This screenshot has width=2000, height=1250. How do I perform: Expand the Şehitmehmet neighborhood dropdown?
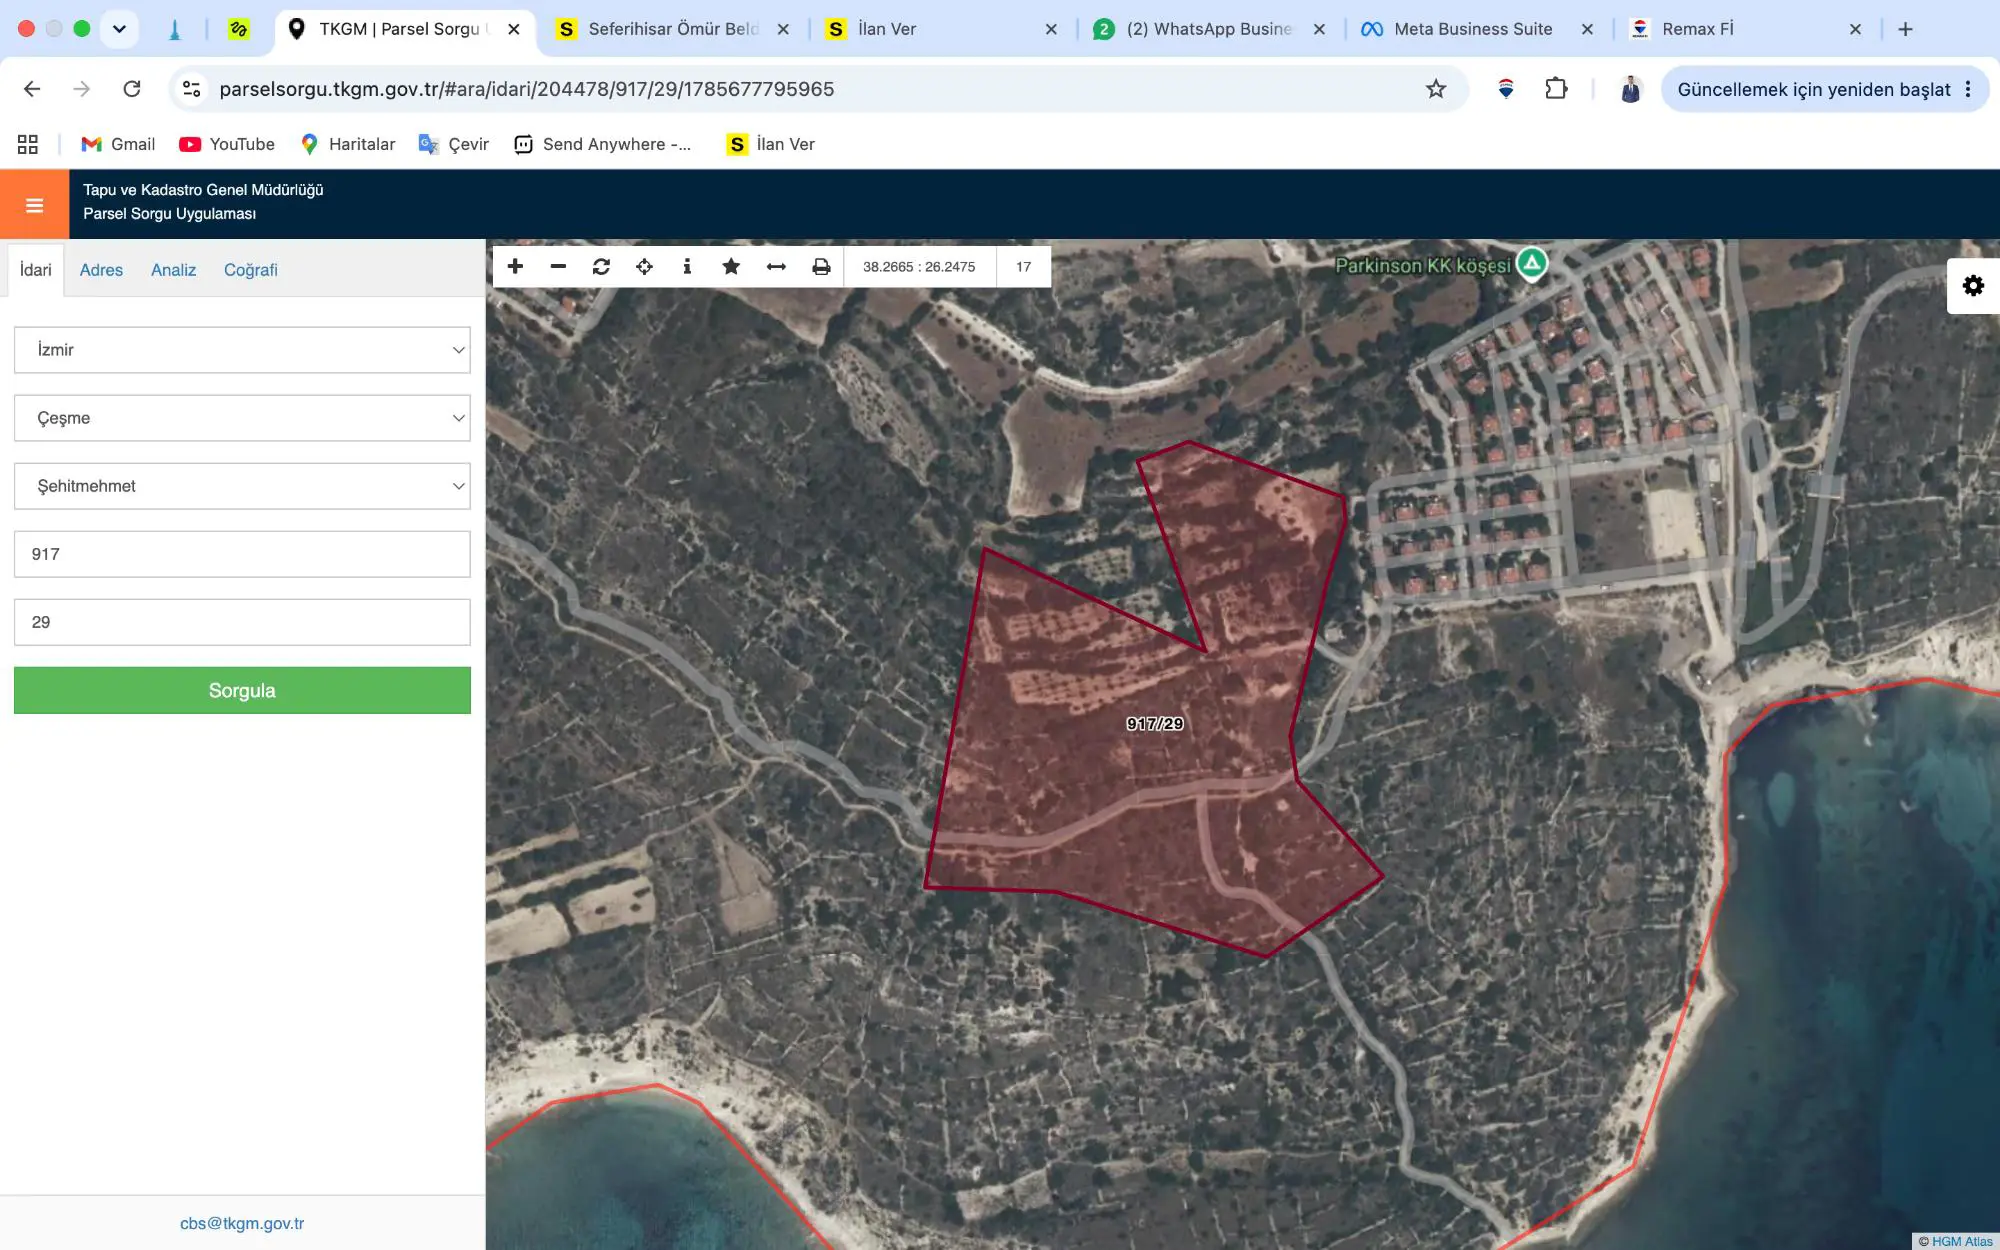pos(242,486)
